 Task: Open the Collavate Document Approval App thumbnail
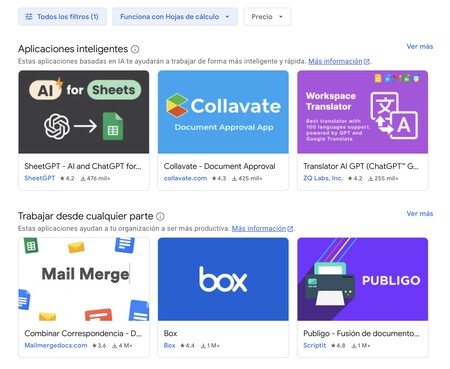pos(223,112)
